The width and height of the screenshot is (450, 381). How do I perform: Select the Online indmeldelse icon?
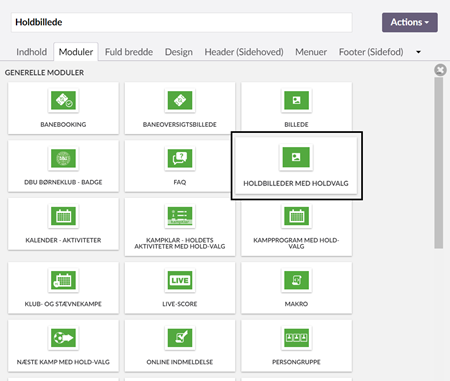[x=180, y=338]
